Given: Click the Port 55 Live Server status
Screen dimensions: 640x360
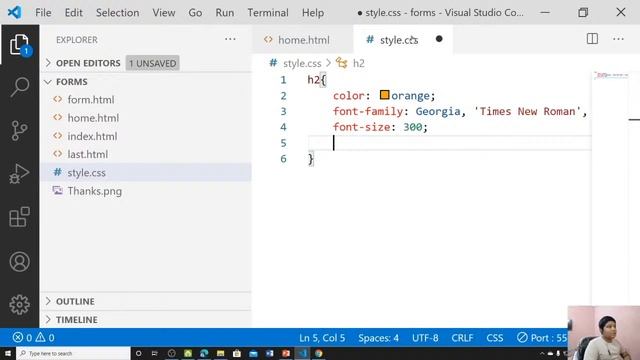Looking at the screenshot, I should [542, 338].
